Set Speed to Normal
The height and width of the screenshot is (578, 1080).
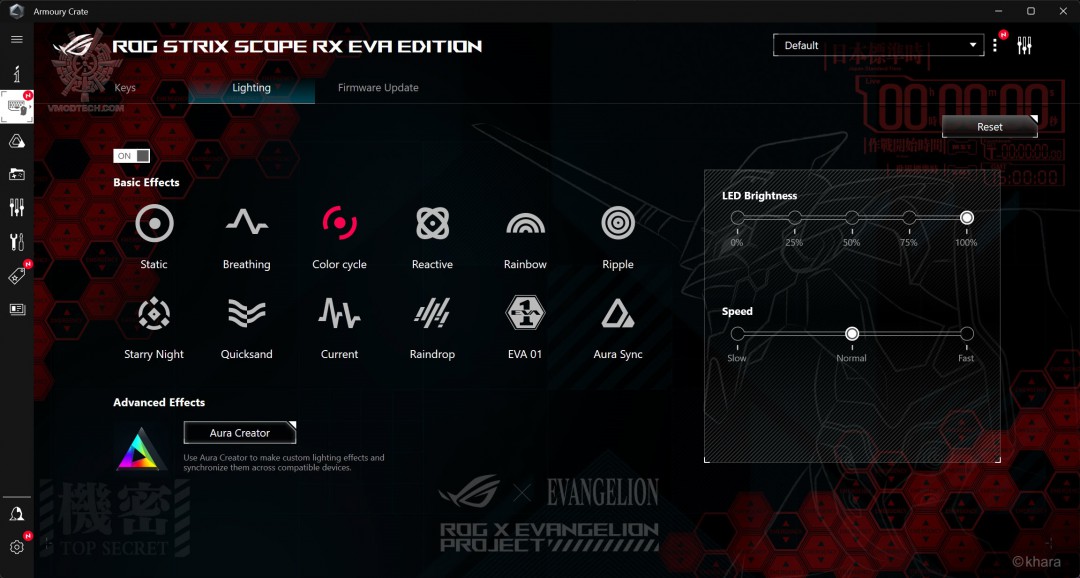[852, 334]
